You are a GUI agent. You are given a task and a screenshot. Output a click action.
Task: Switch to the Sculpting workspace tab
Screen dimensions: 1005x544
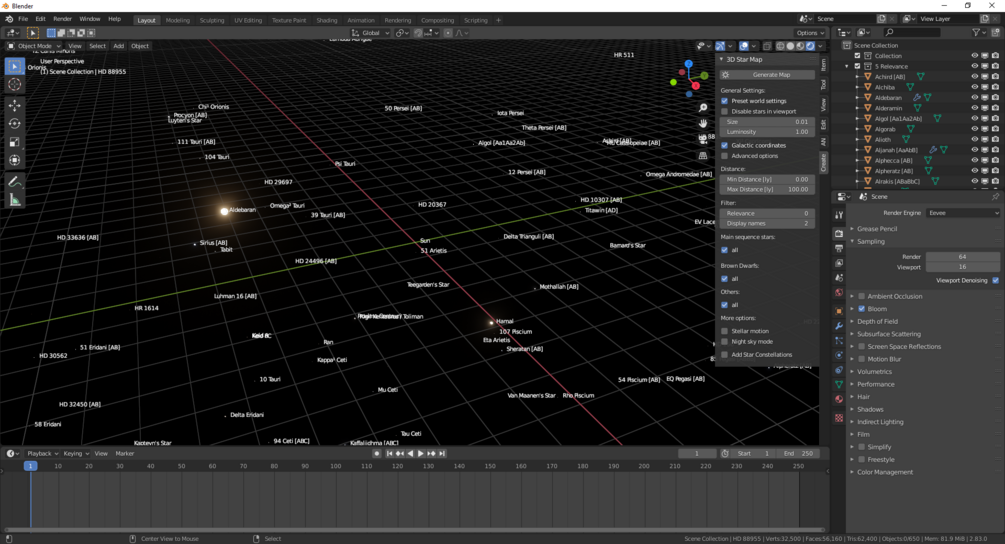tap(212, 20)
